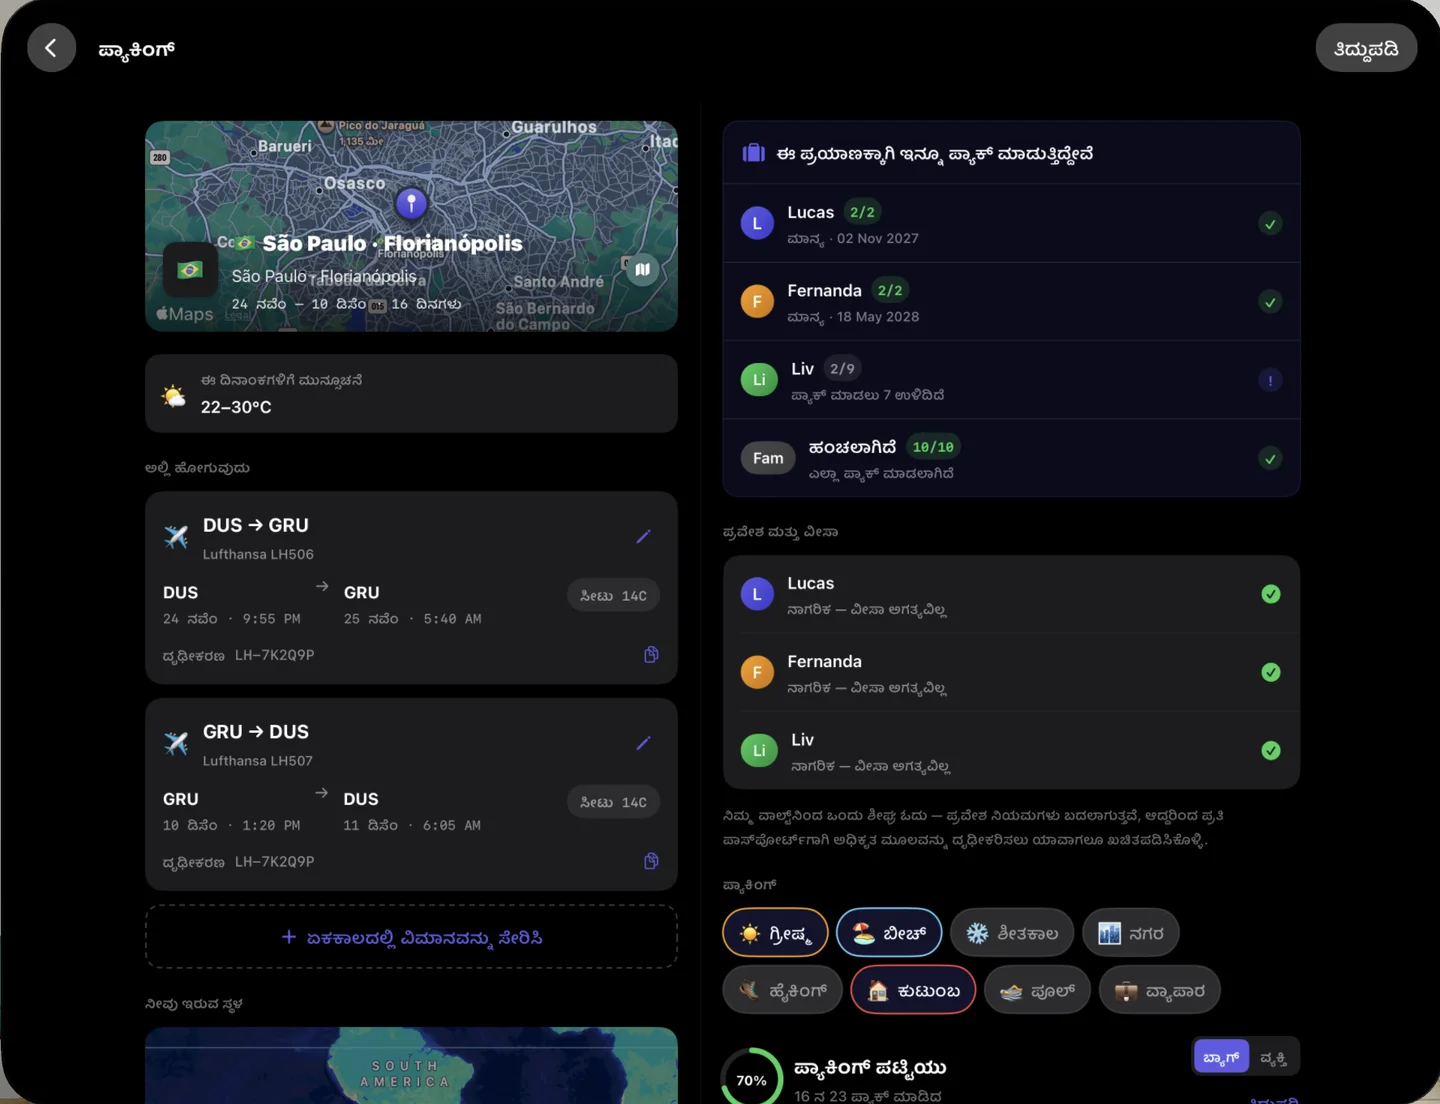The height and width of the screenshot is (1104, 1440).
Task: Click the airplane icon of LH506
Action: (x=176, y=537)
